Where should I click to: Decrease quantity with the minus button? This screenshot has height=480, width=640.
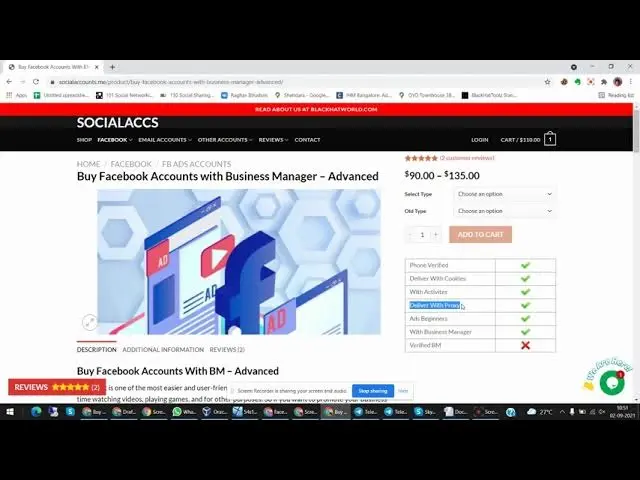(410, 235)
